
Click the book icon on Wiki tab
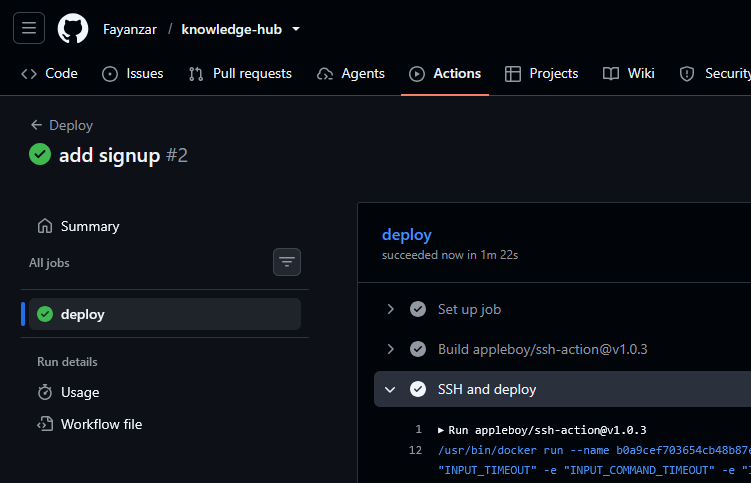click(x=611, y=74)
